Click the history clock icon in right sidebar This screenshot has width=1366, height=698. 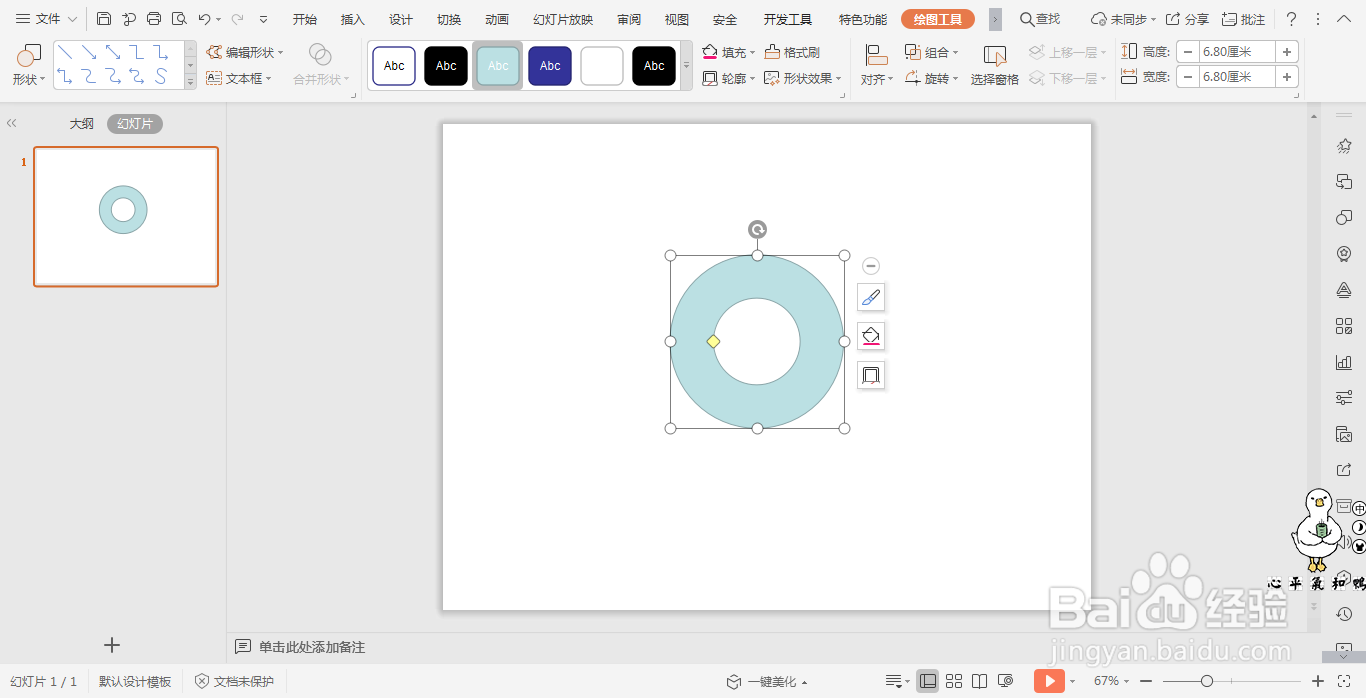click(1344, 614)
